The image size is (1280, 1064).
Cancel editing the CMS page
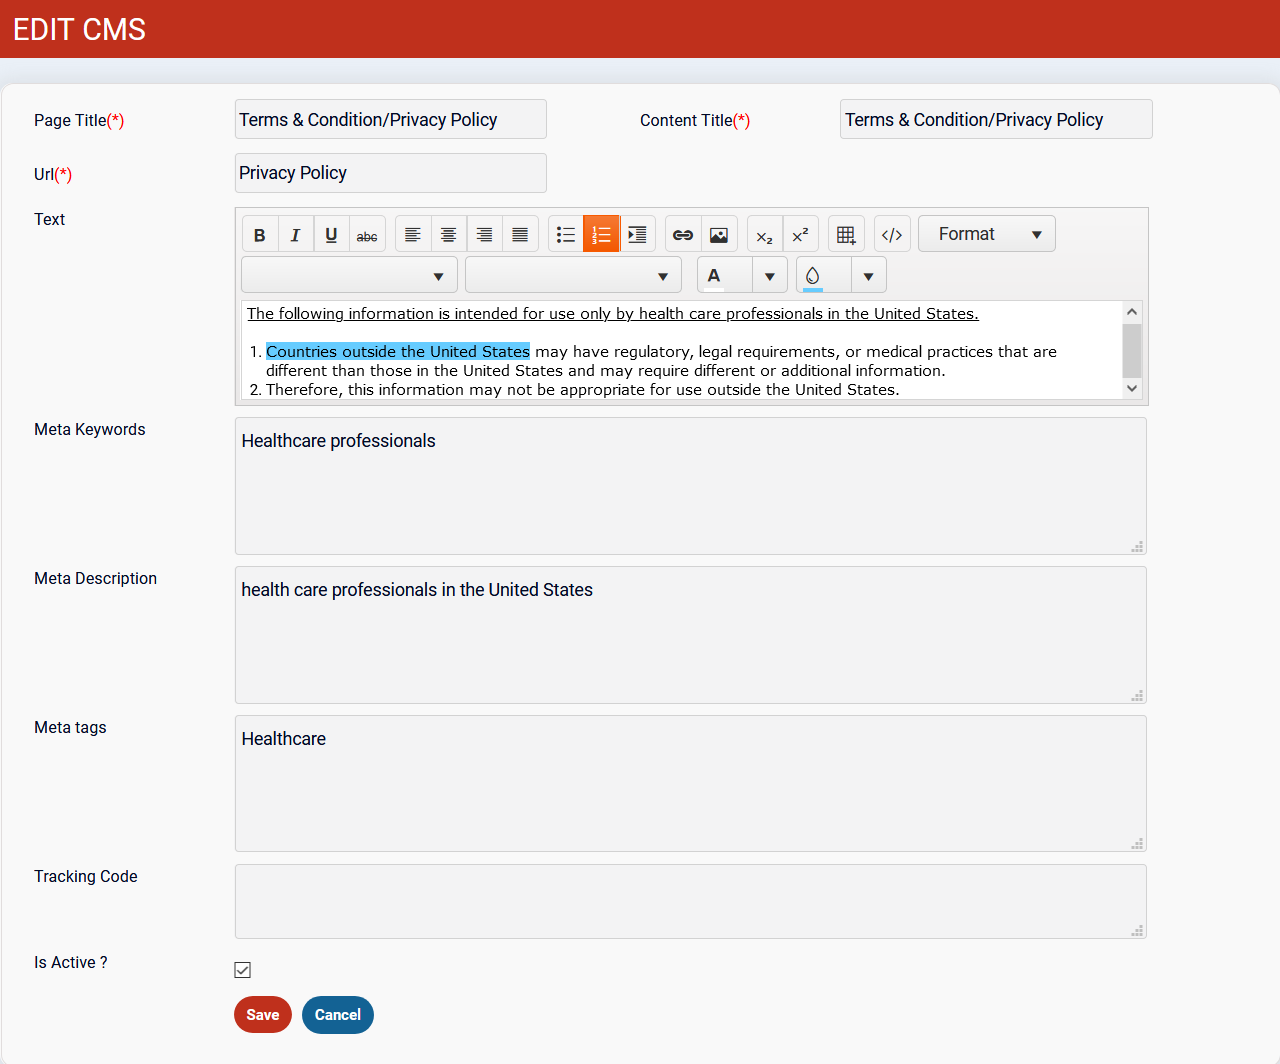point(338,1015)
